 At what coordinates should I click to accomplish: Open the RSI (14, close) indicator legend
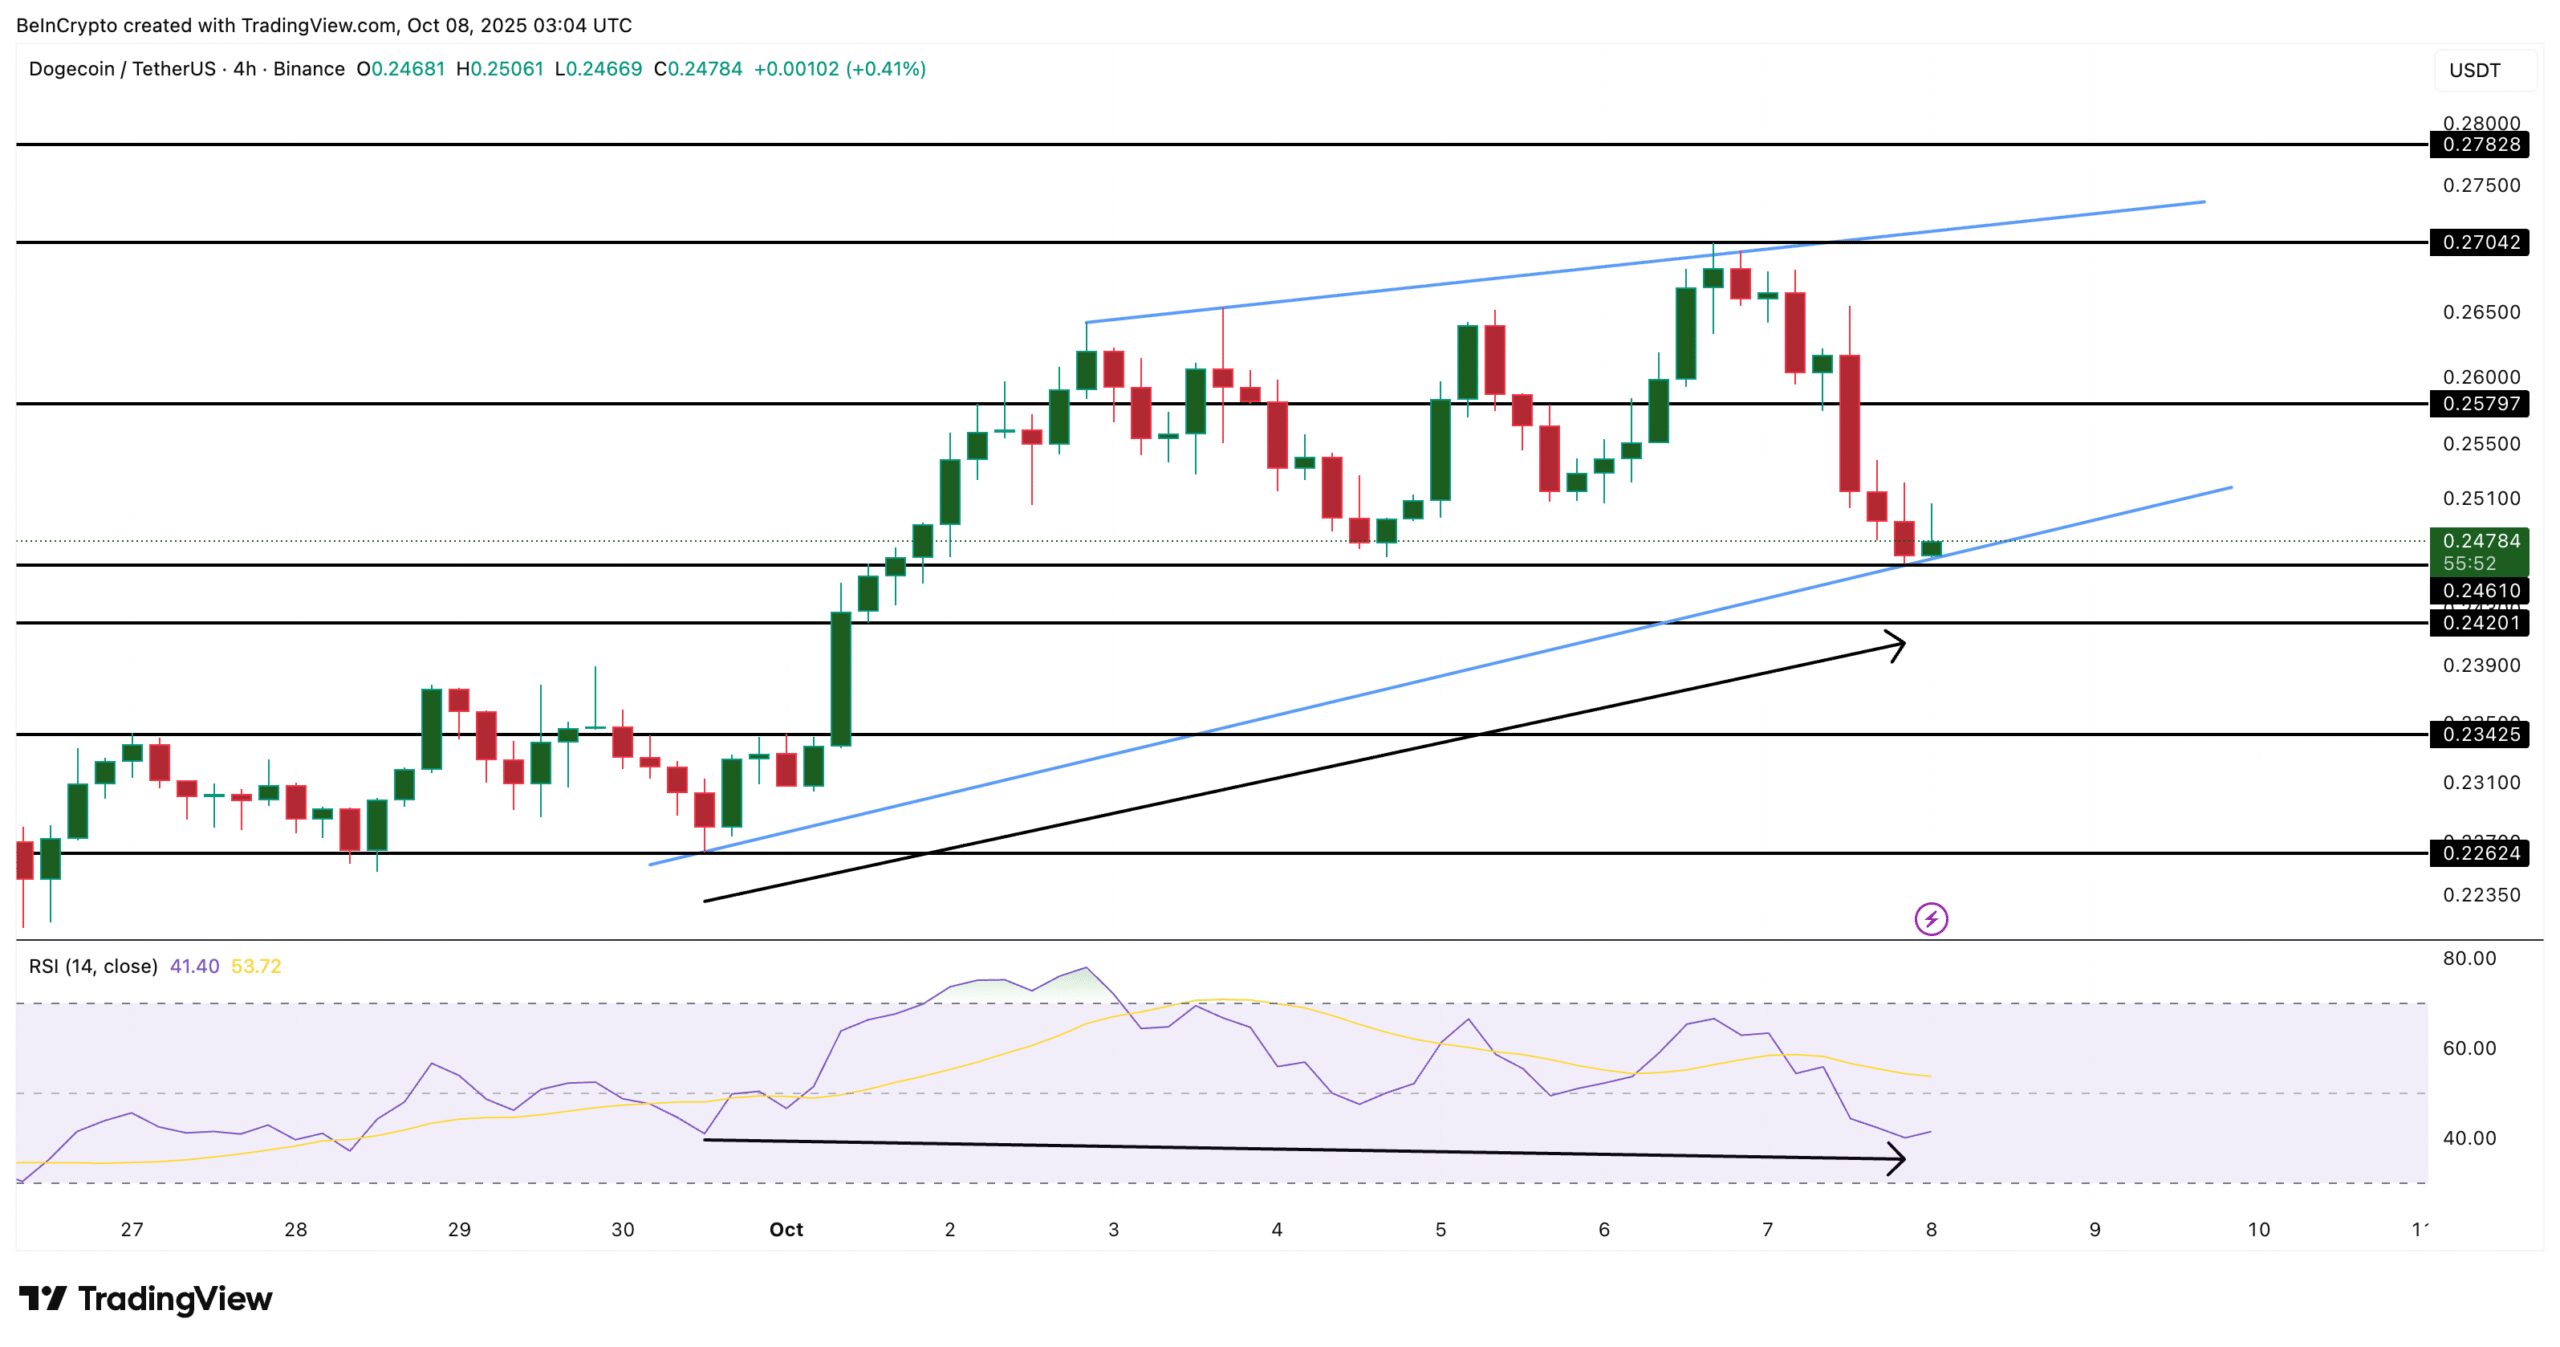93,966
